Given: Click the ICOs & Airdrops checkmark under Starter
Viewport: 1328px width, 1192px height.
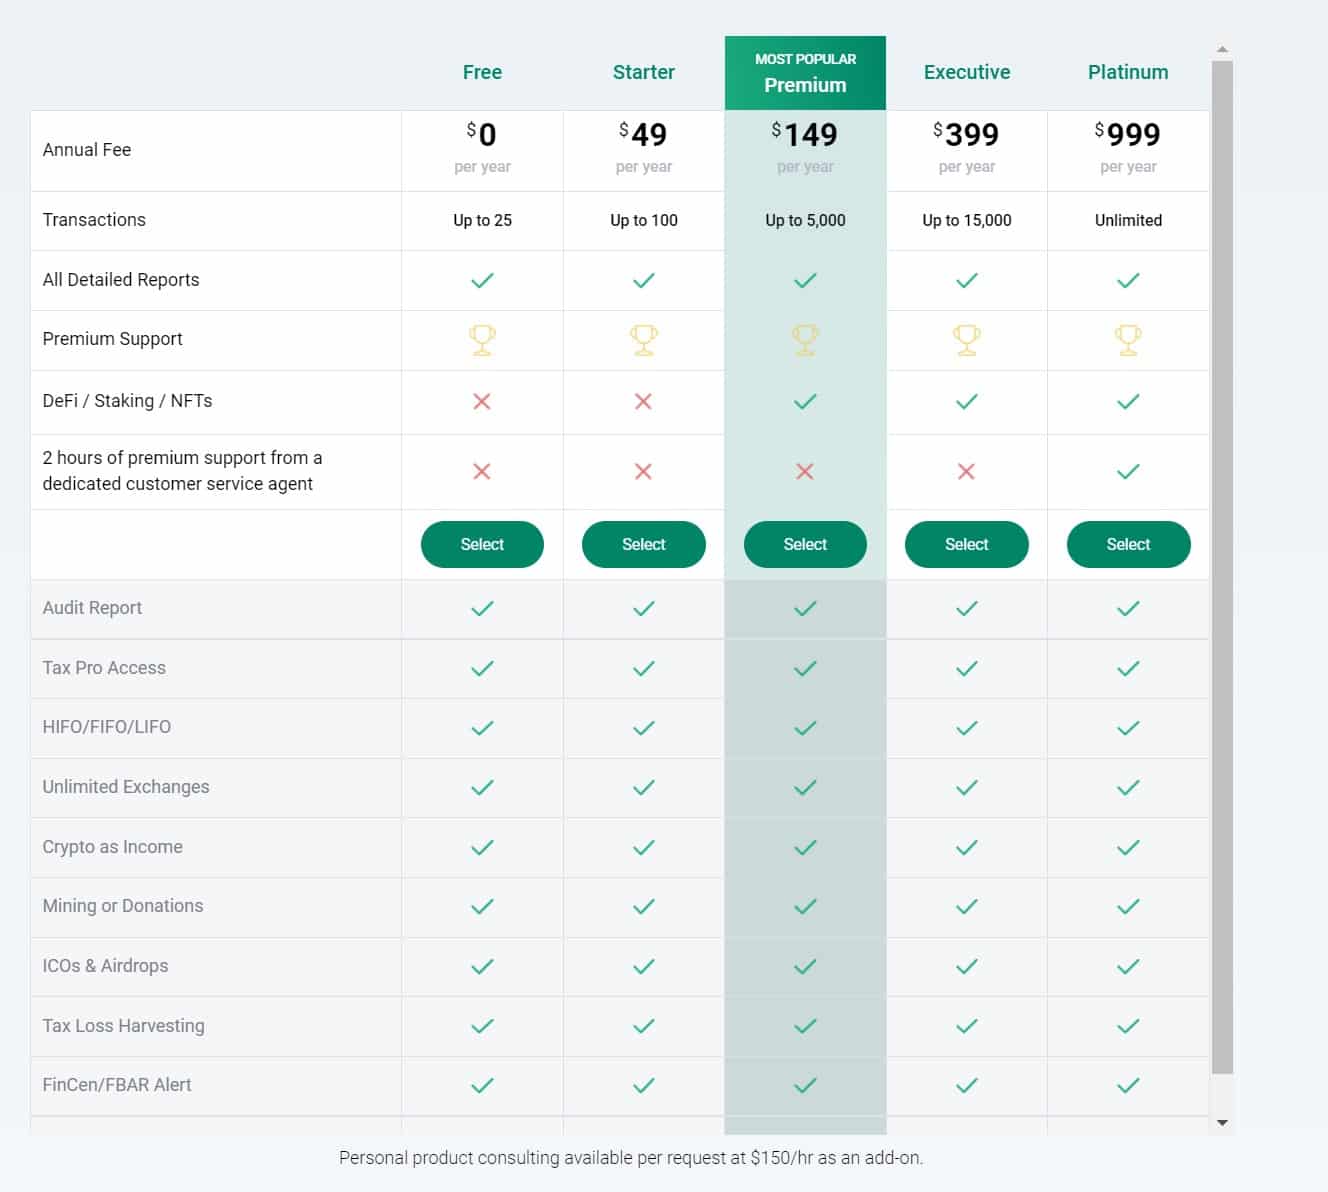Looking at the screenshot, I should (644, 966).
